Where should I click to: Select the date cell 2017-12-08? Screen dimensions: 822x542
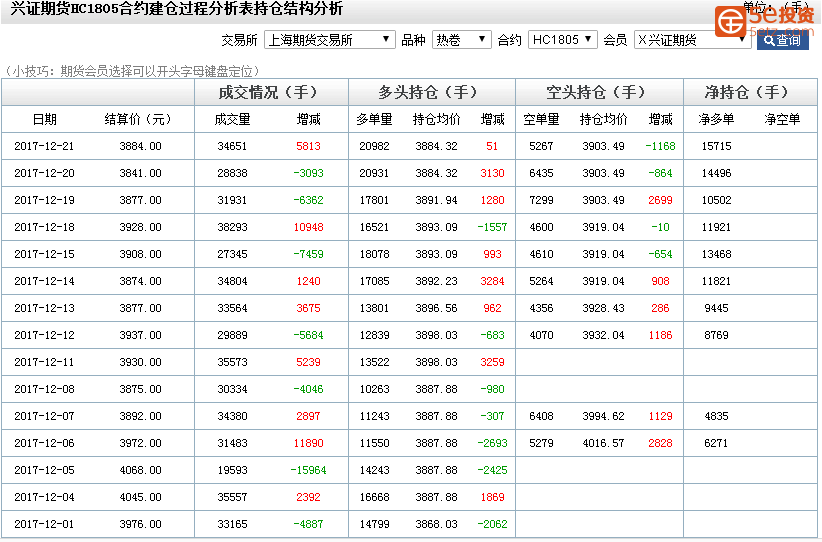(x=44, y=389)
